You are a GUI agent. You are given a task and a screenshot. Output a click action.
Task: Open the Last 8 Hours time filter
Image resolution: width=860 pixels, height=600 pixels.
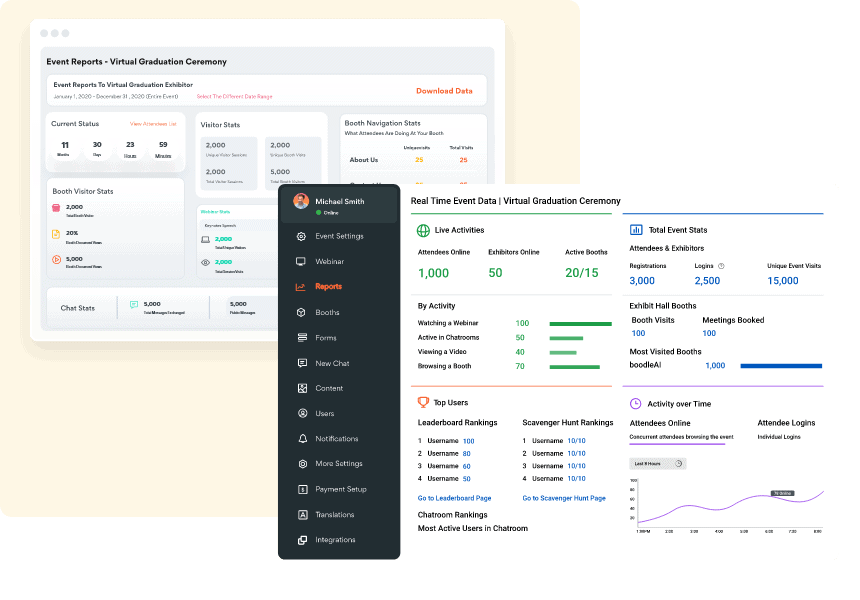[658, 463]
